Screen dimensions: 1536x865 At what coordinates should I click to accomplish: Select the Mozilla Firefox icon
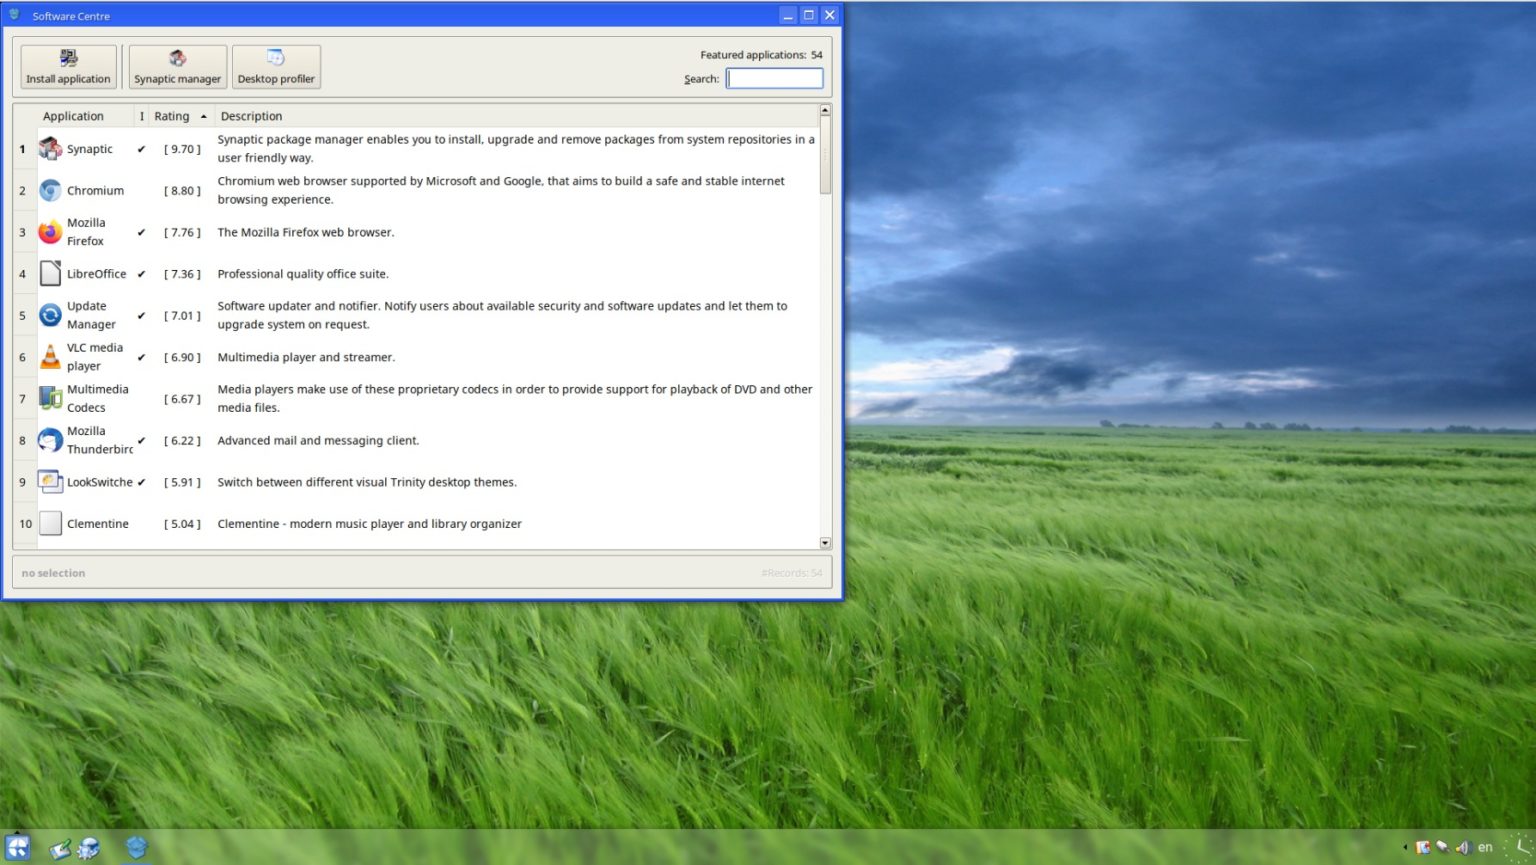(x=50, y=232)
